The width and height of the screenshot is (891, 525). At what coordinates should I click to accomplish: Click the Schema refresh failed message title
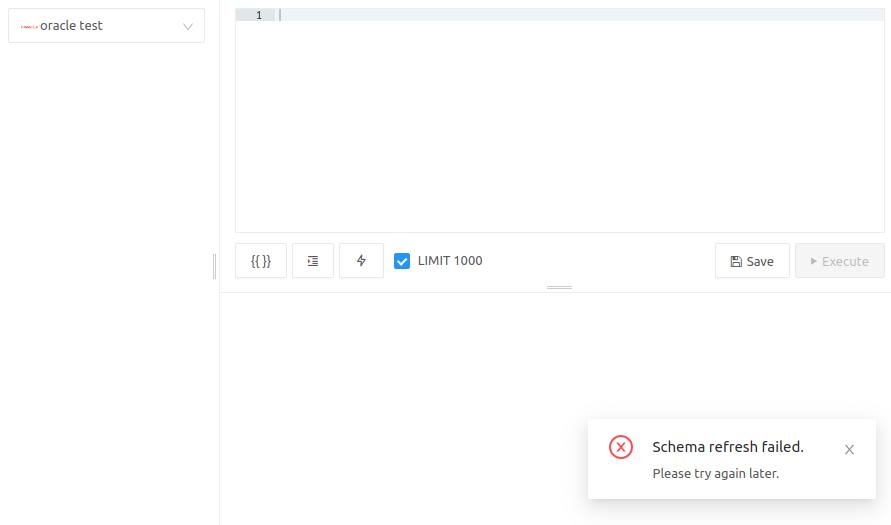click(x=728, y=447)
